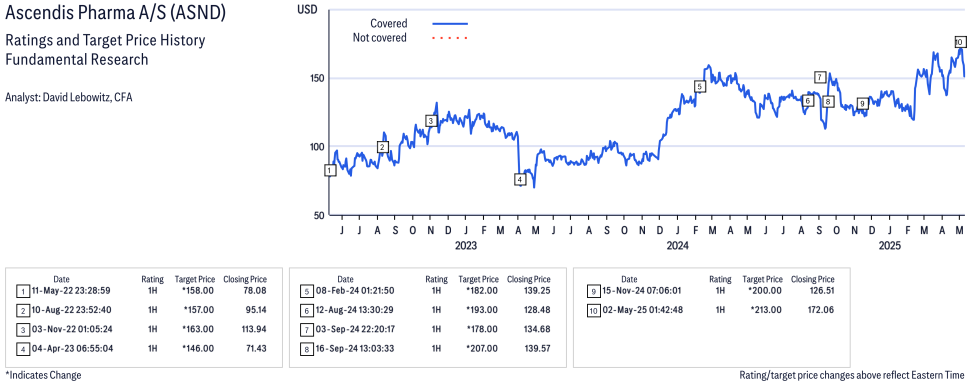The height and width of the screenshot is (382, 975).
Task: Select chart marker 8 on the price line
Action: [828, 101]
